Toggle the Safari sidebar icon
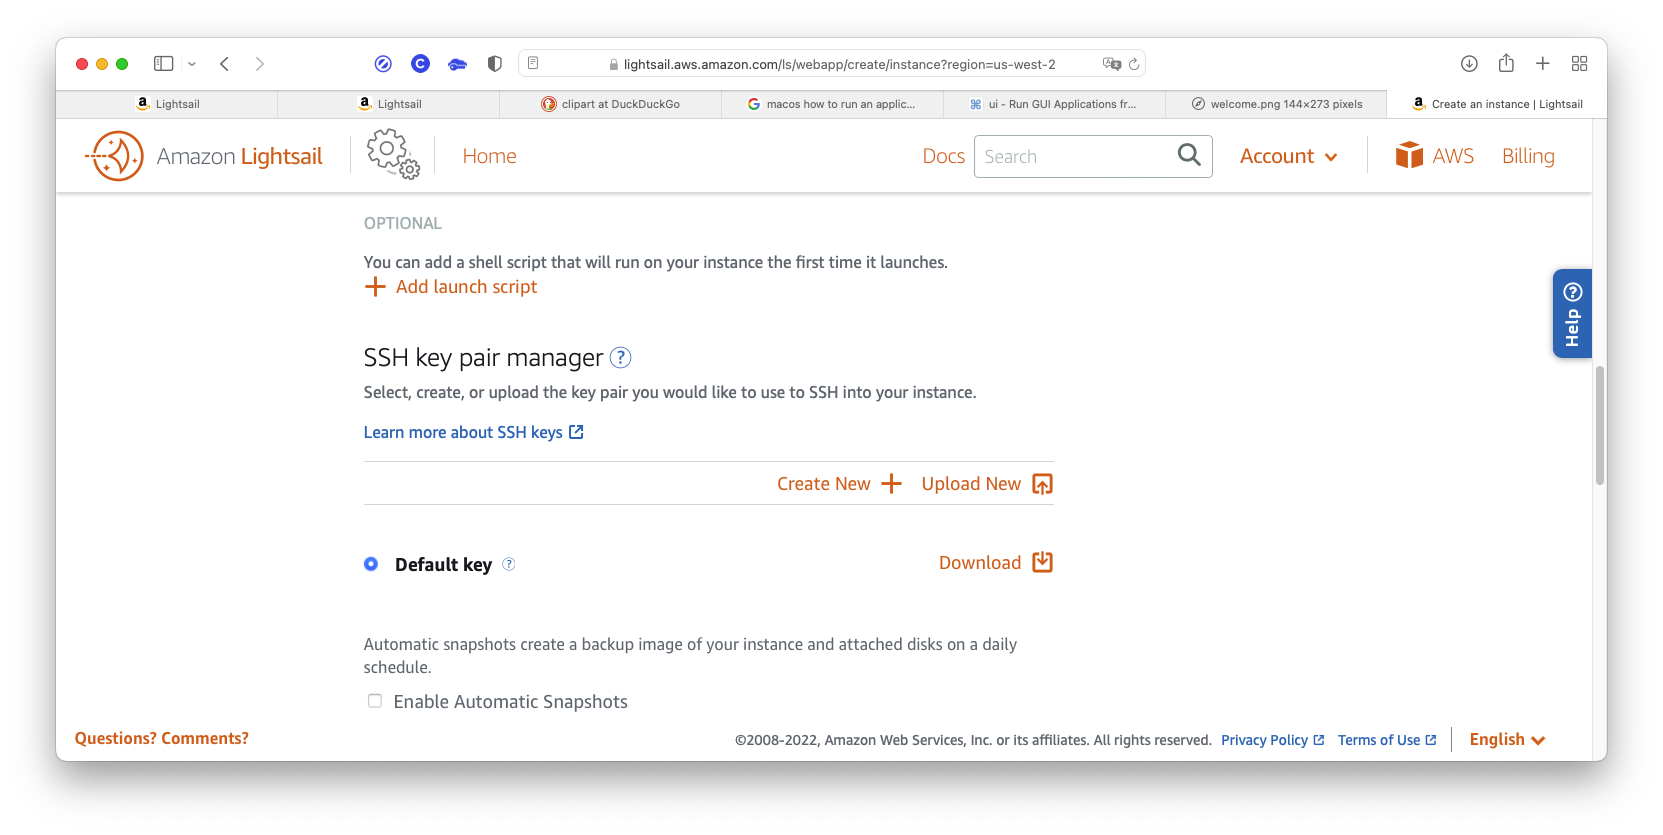Viewport: 1663px width, 835px height. 163,63
